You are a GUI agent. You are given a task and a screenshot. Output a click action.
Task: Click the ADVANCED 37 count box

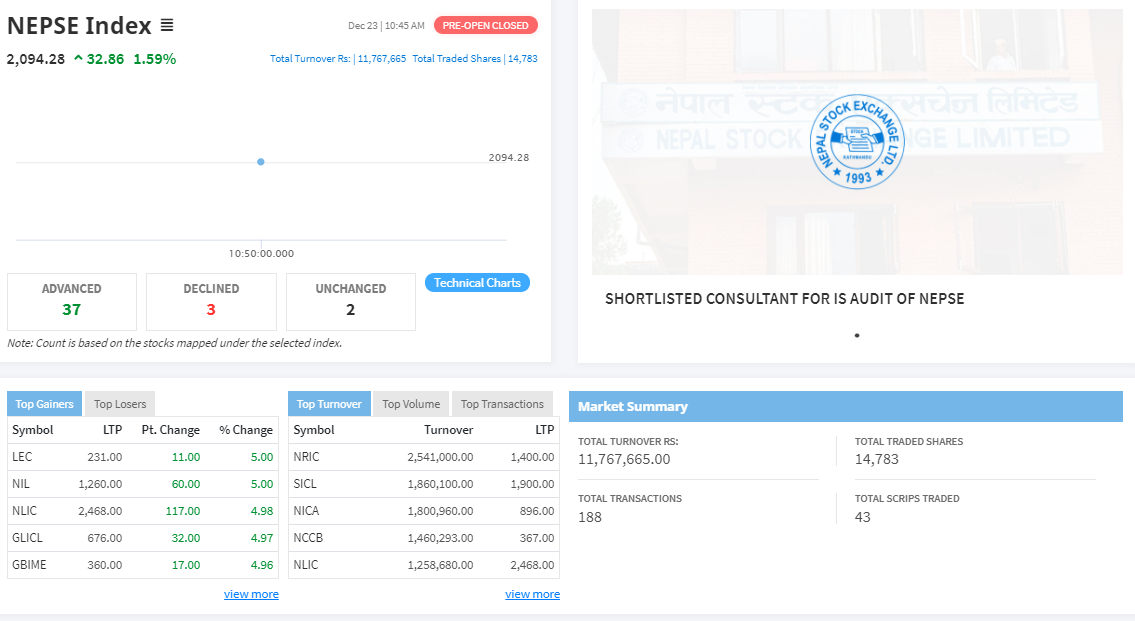pos(72,302)
